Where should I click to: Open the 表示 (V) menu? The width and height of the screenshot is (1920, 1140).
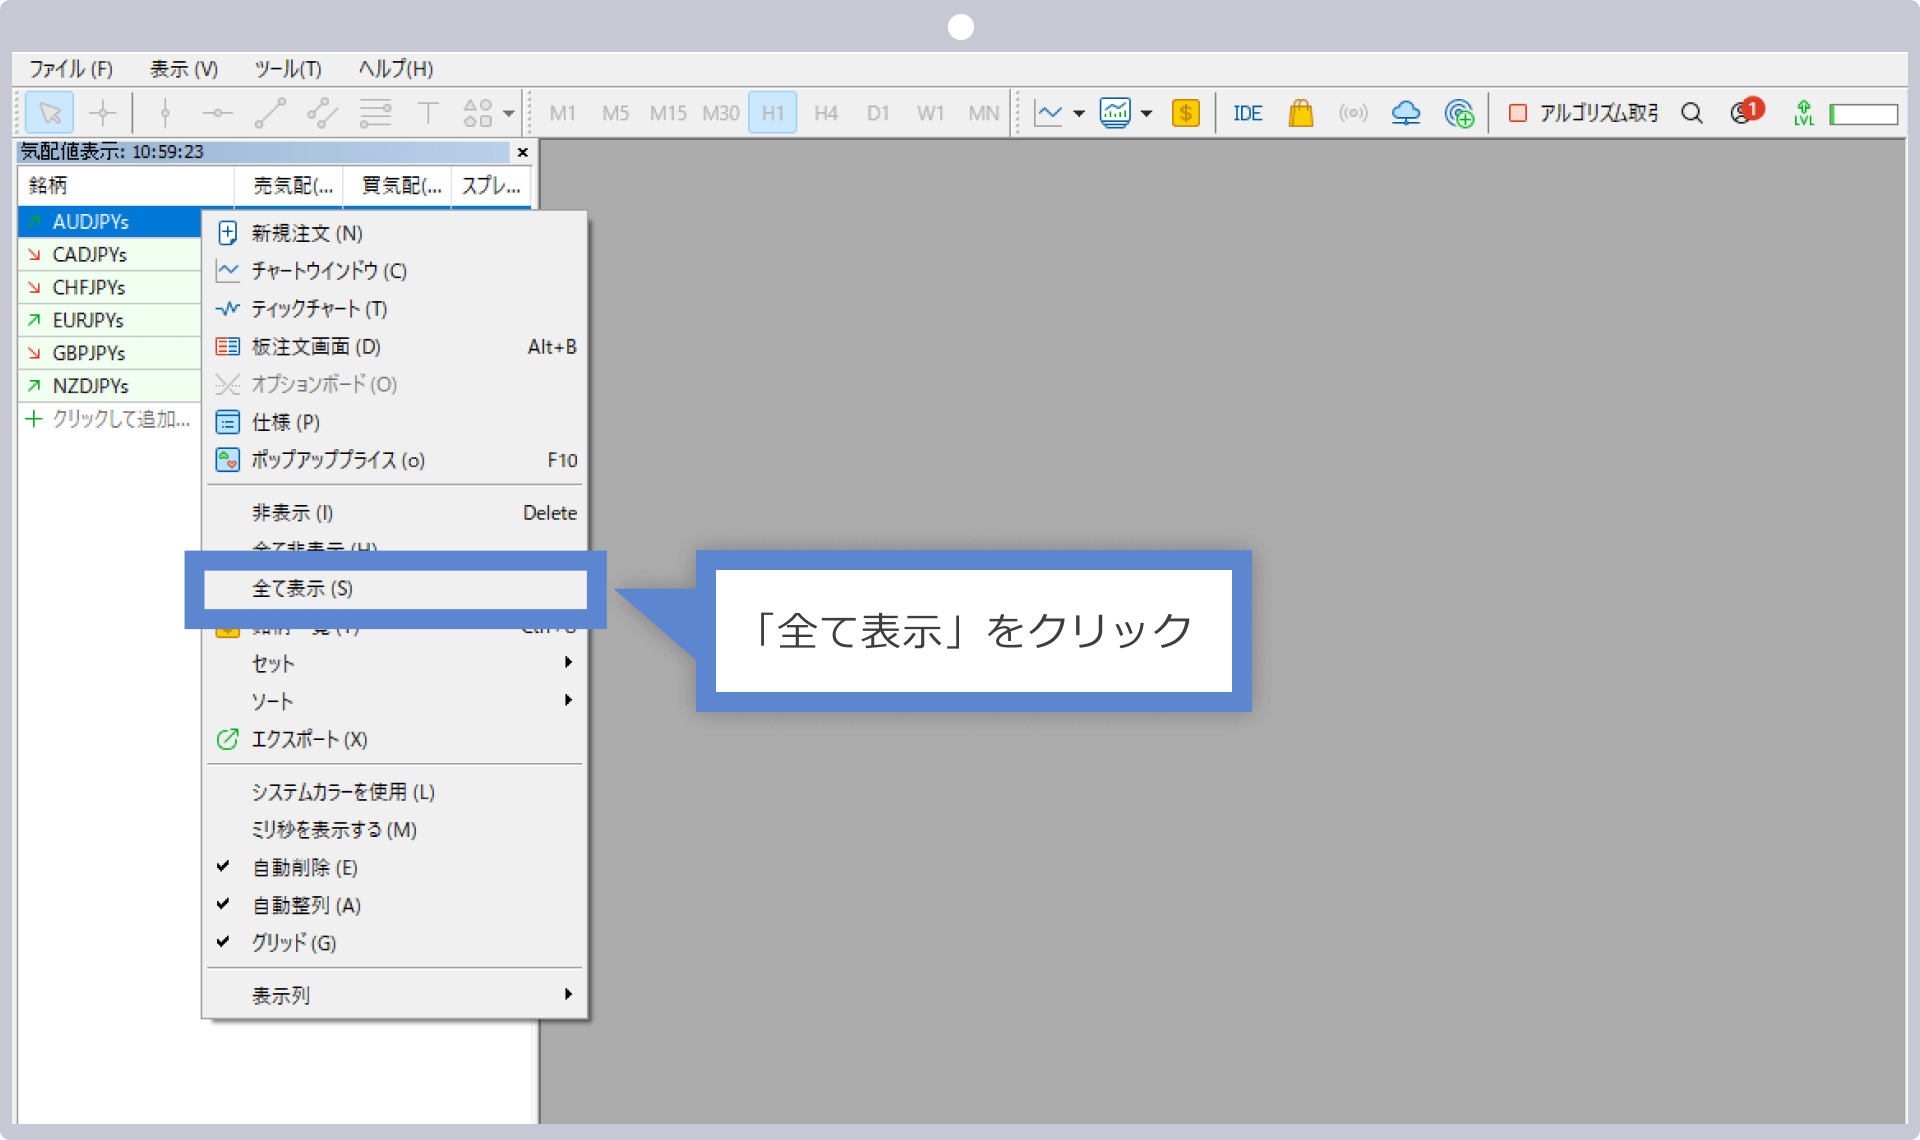(184, 69)
